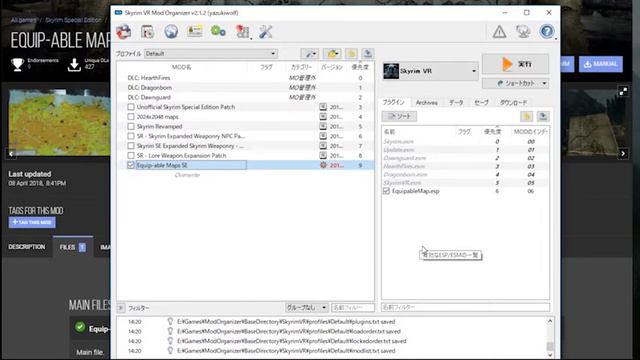Click the log pane scroll-up arrow

tap(550, 321)
